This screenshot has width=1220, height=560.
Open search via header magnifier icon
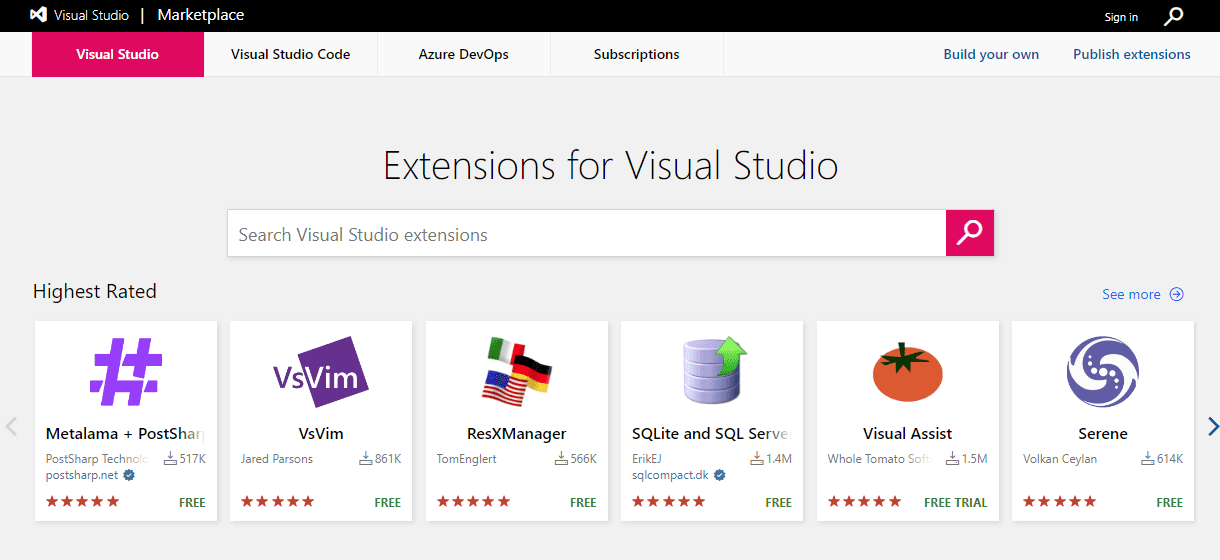[1174, 16]
